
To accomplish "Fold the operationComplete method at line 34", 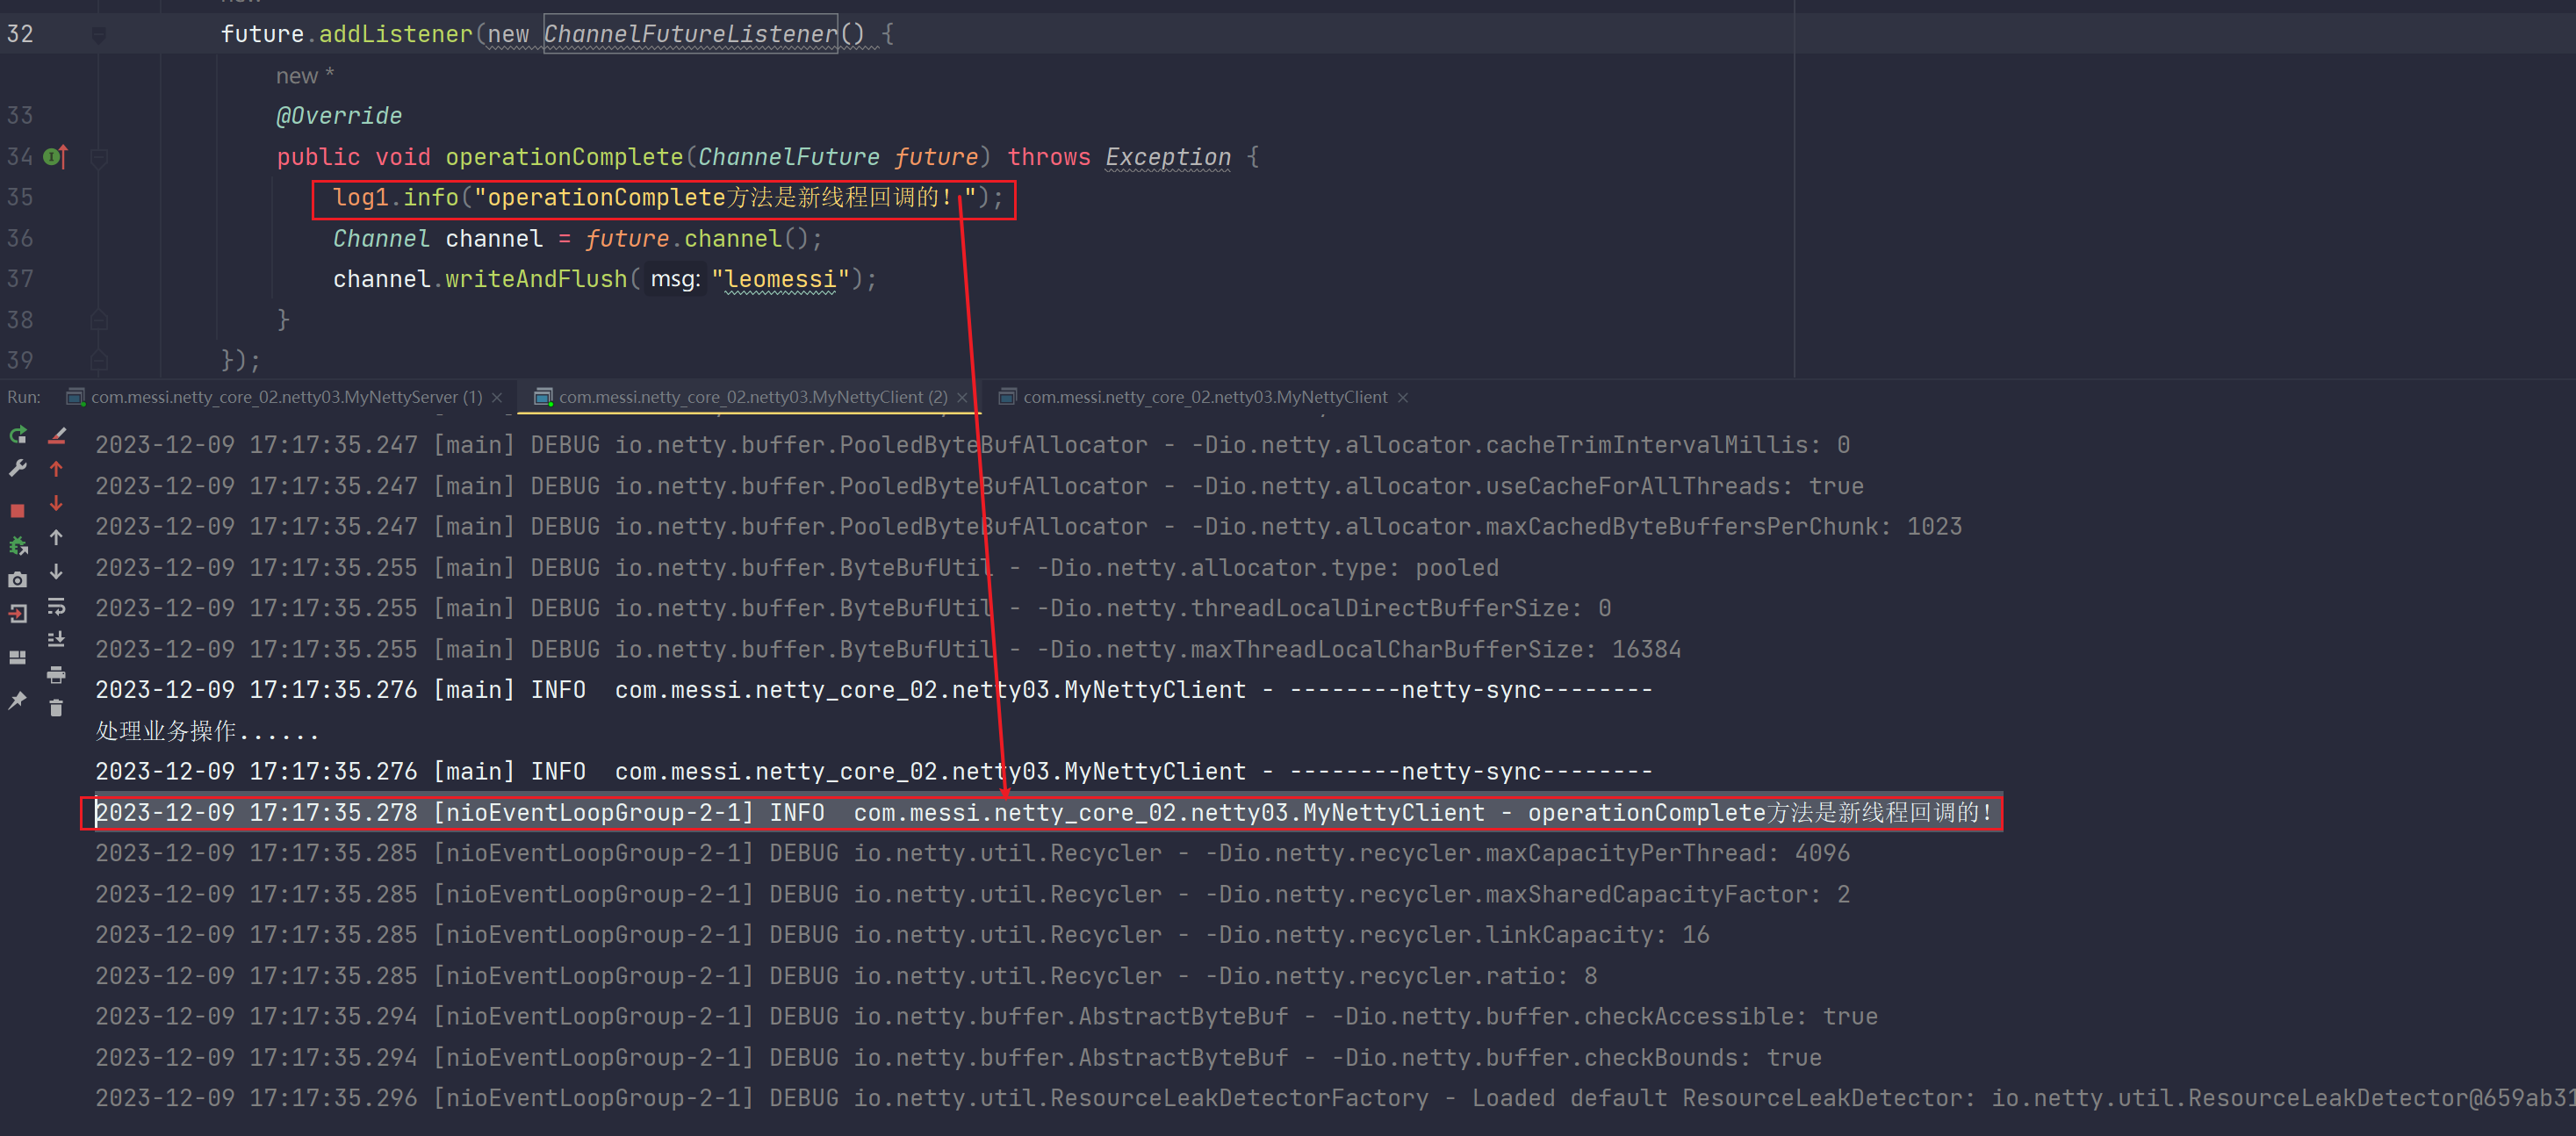I will tap(98, 158).
